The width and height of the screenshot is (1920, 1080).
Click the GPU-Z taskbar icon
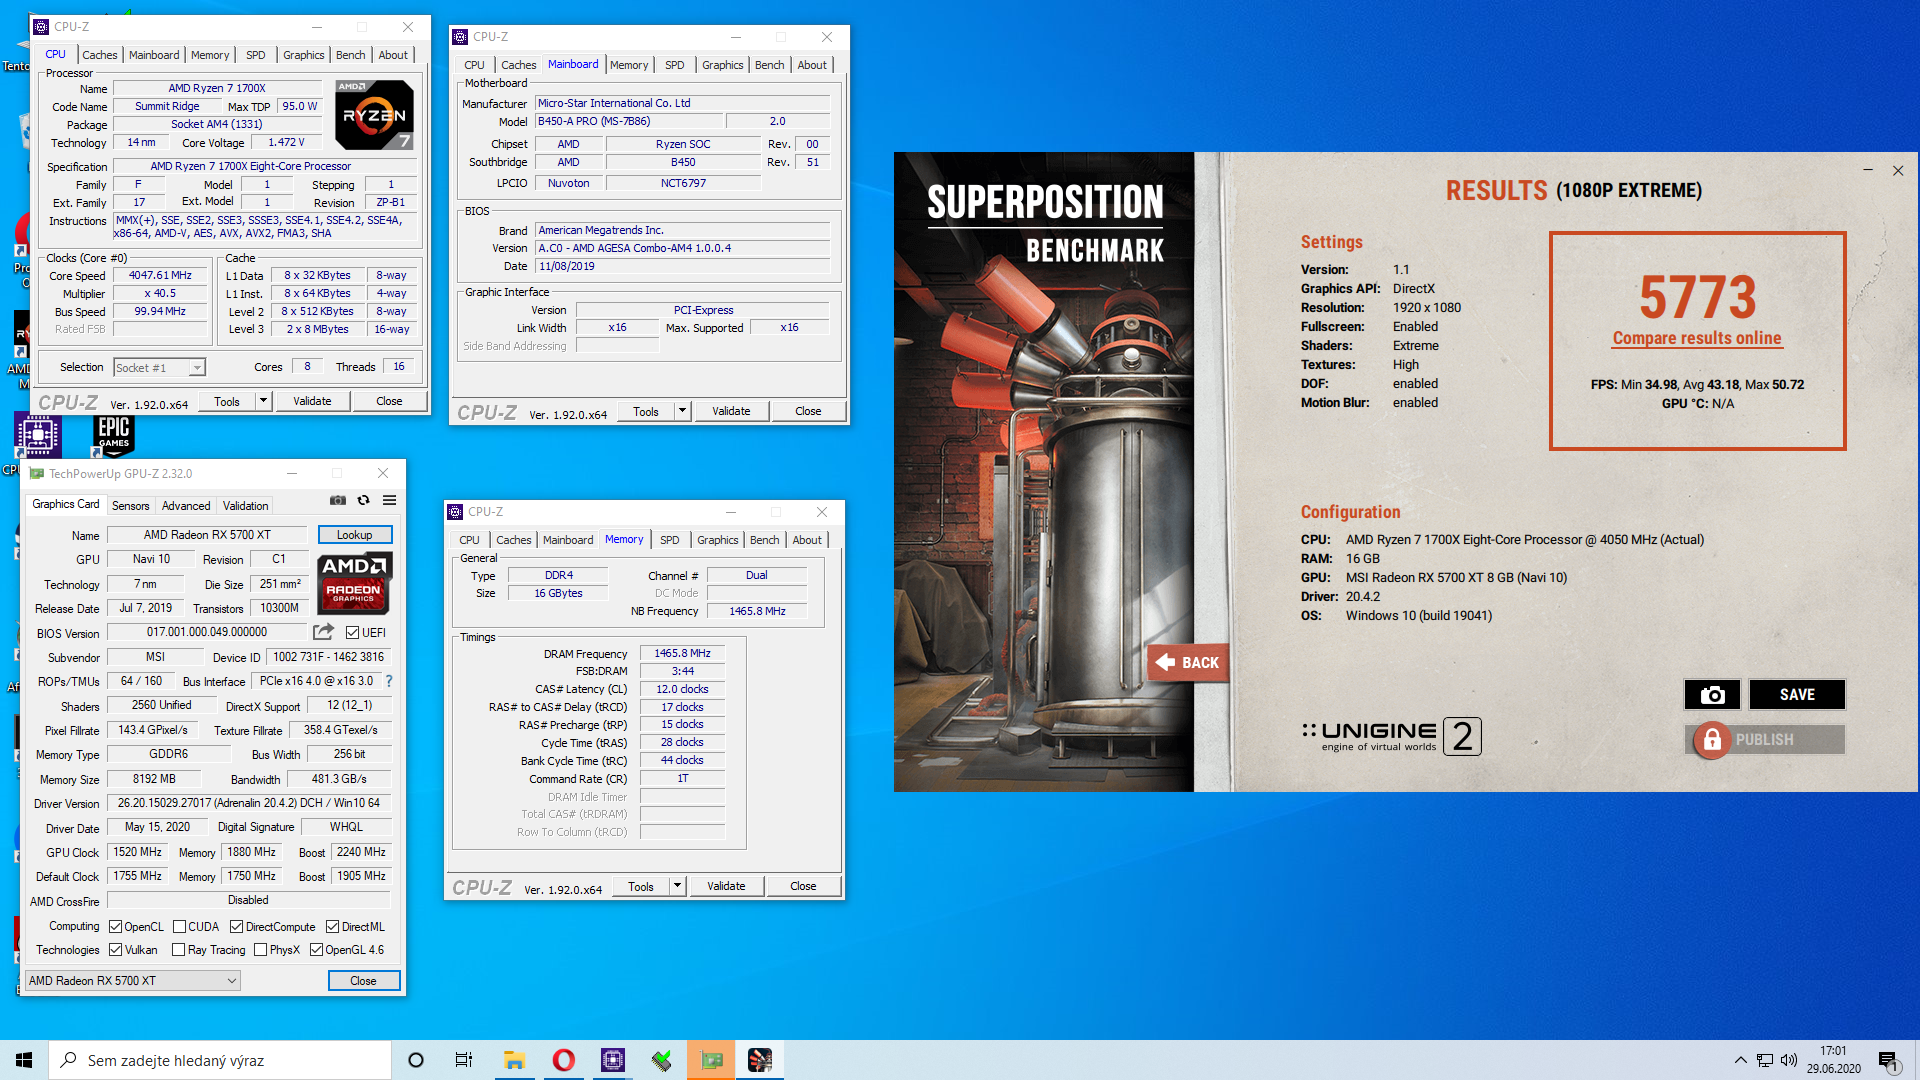(x=711, y=1060)
